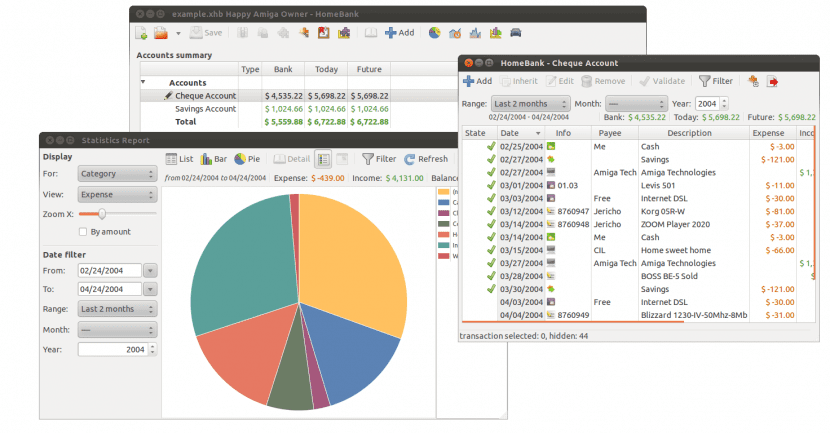830x433 pixels.
Task: Click the export icon with red arrow
Action: (773, 81)
